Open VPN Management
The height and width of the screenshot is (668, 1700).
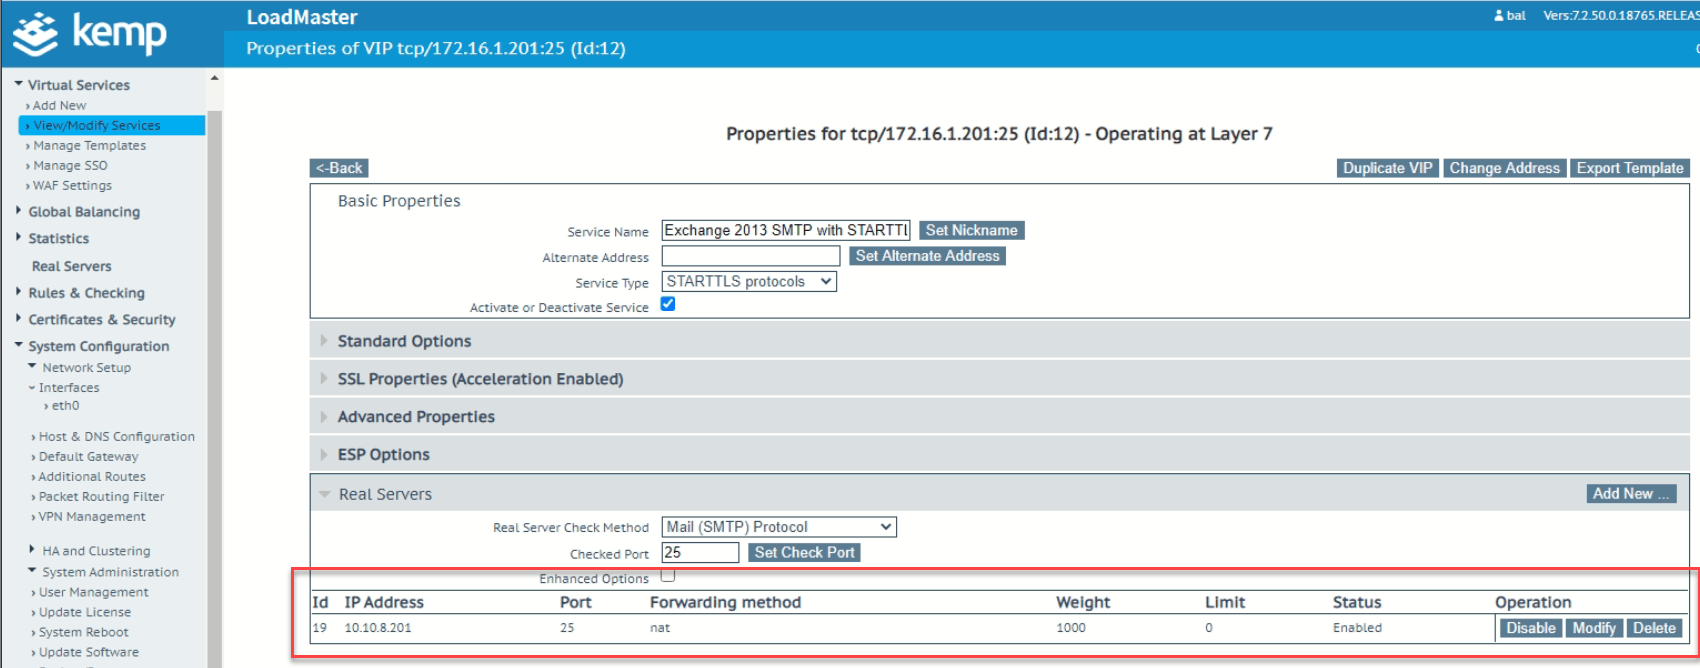pos(91,517)
